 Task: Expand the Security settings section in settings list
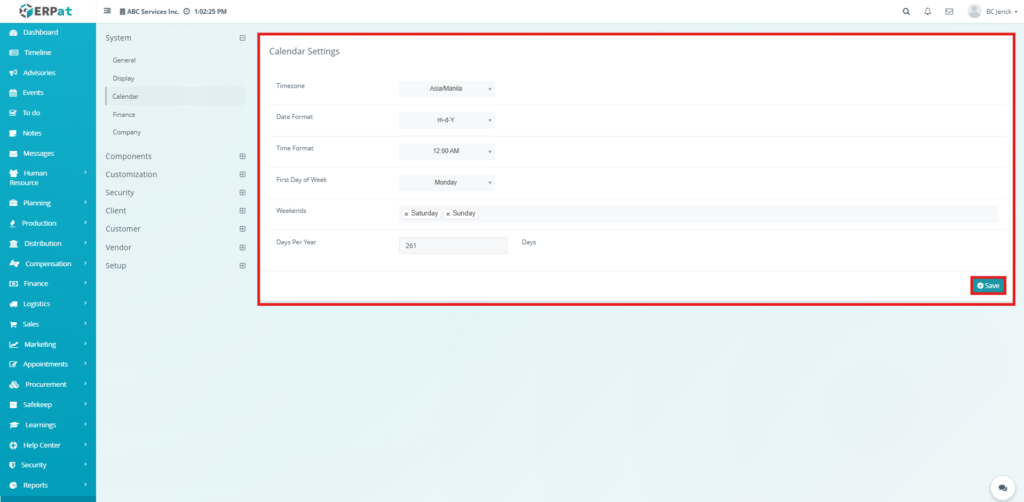[242, 193]
